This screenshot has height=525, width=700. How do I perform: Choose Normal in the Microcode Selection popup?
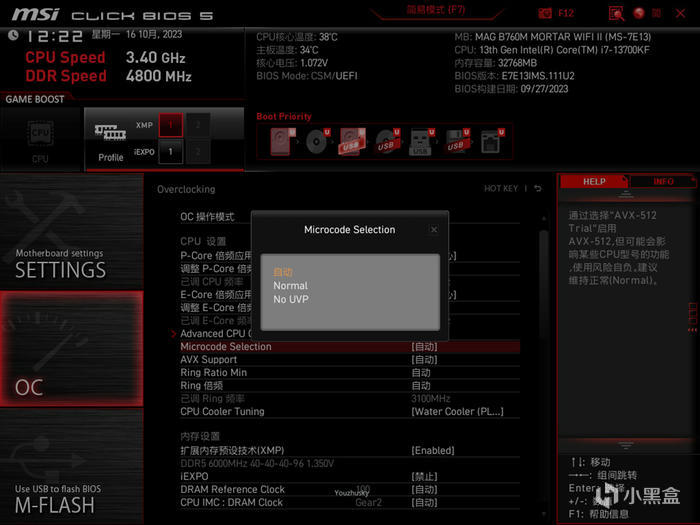(x=290, y=286)
